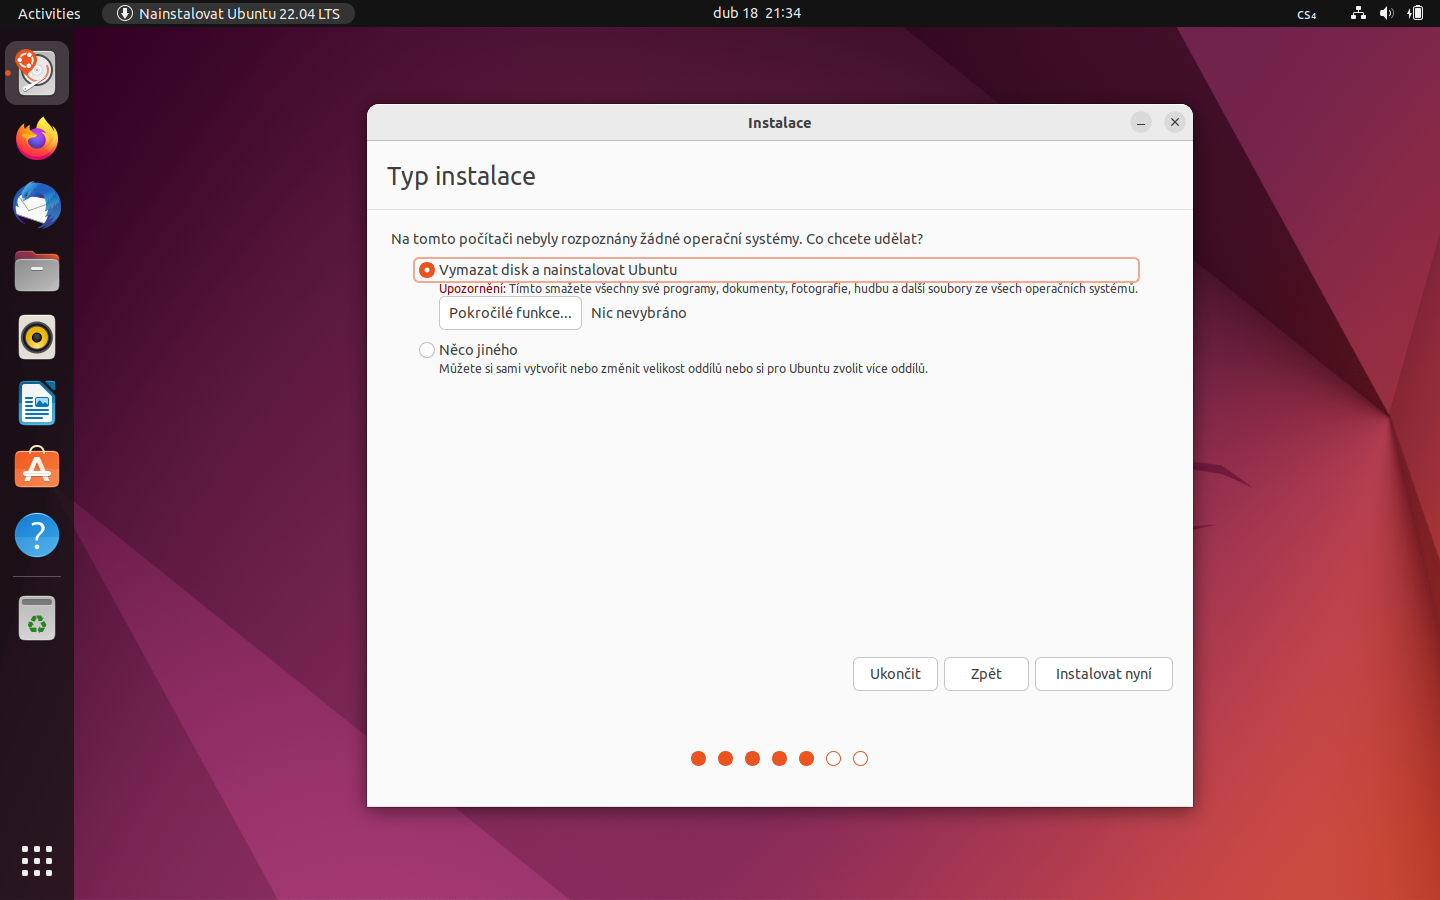Open the network status indicator

click(1357, 13)
